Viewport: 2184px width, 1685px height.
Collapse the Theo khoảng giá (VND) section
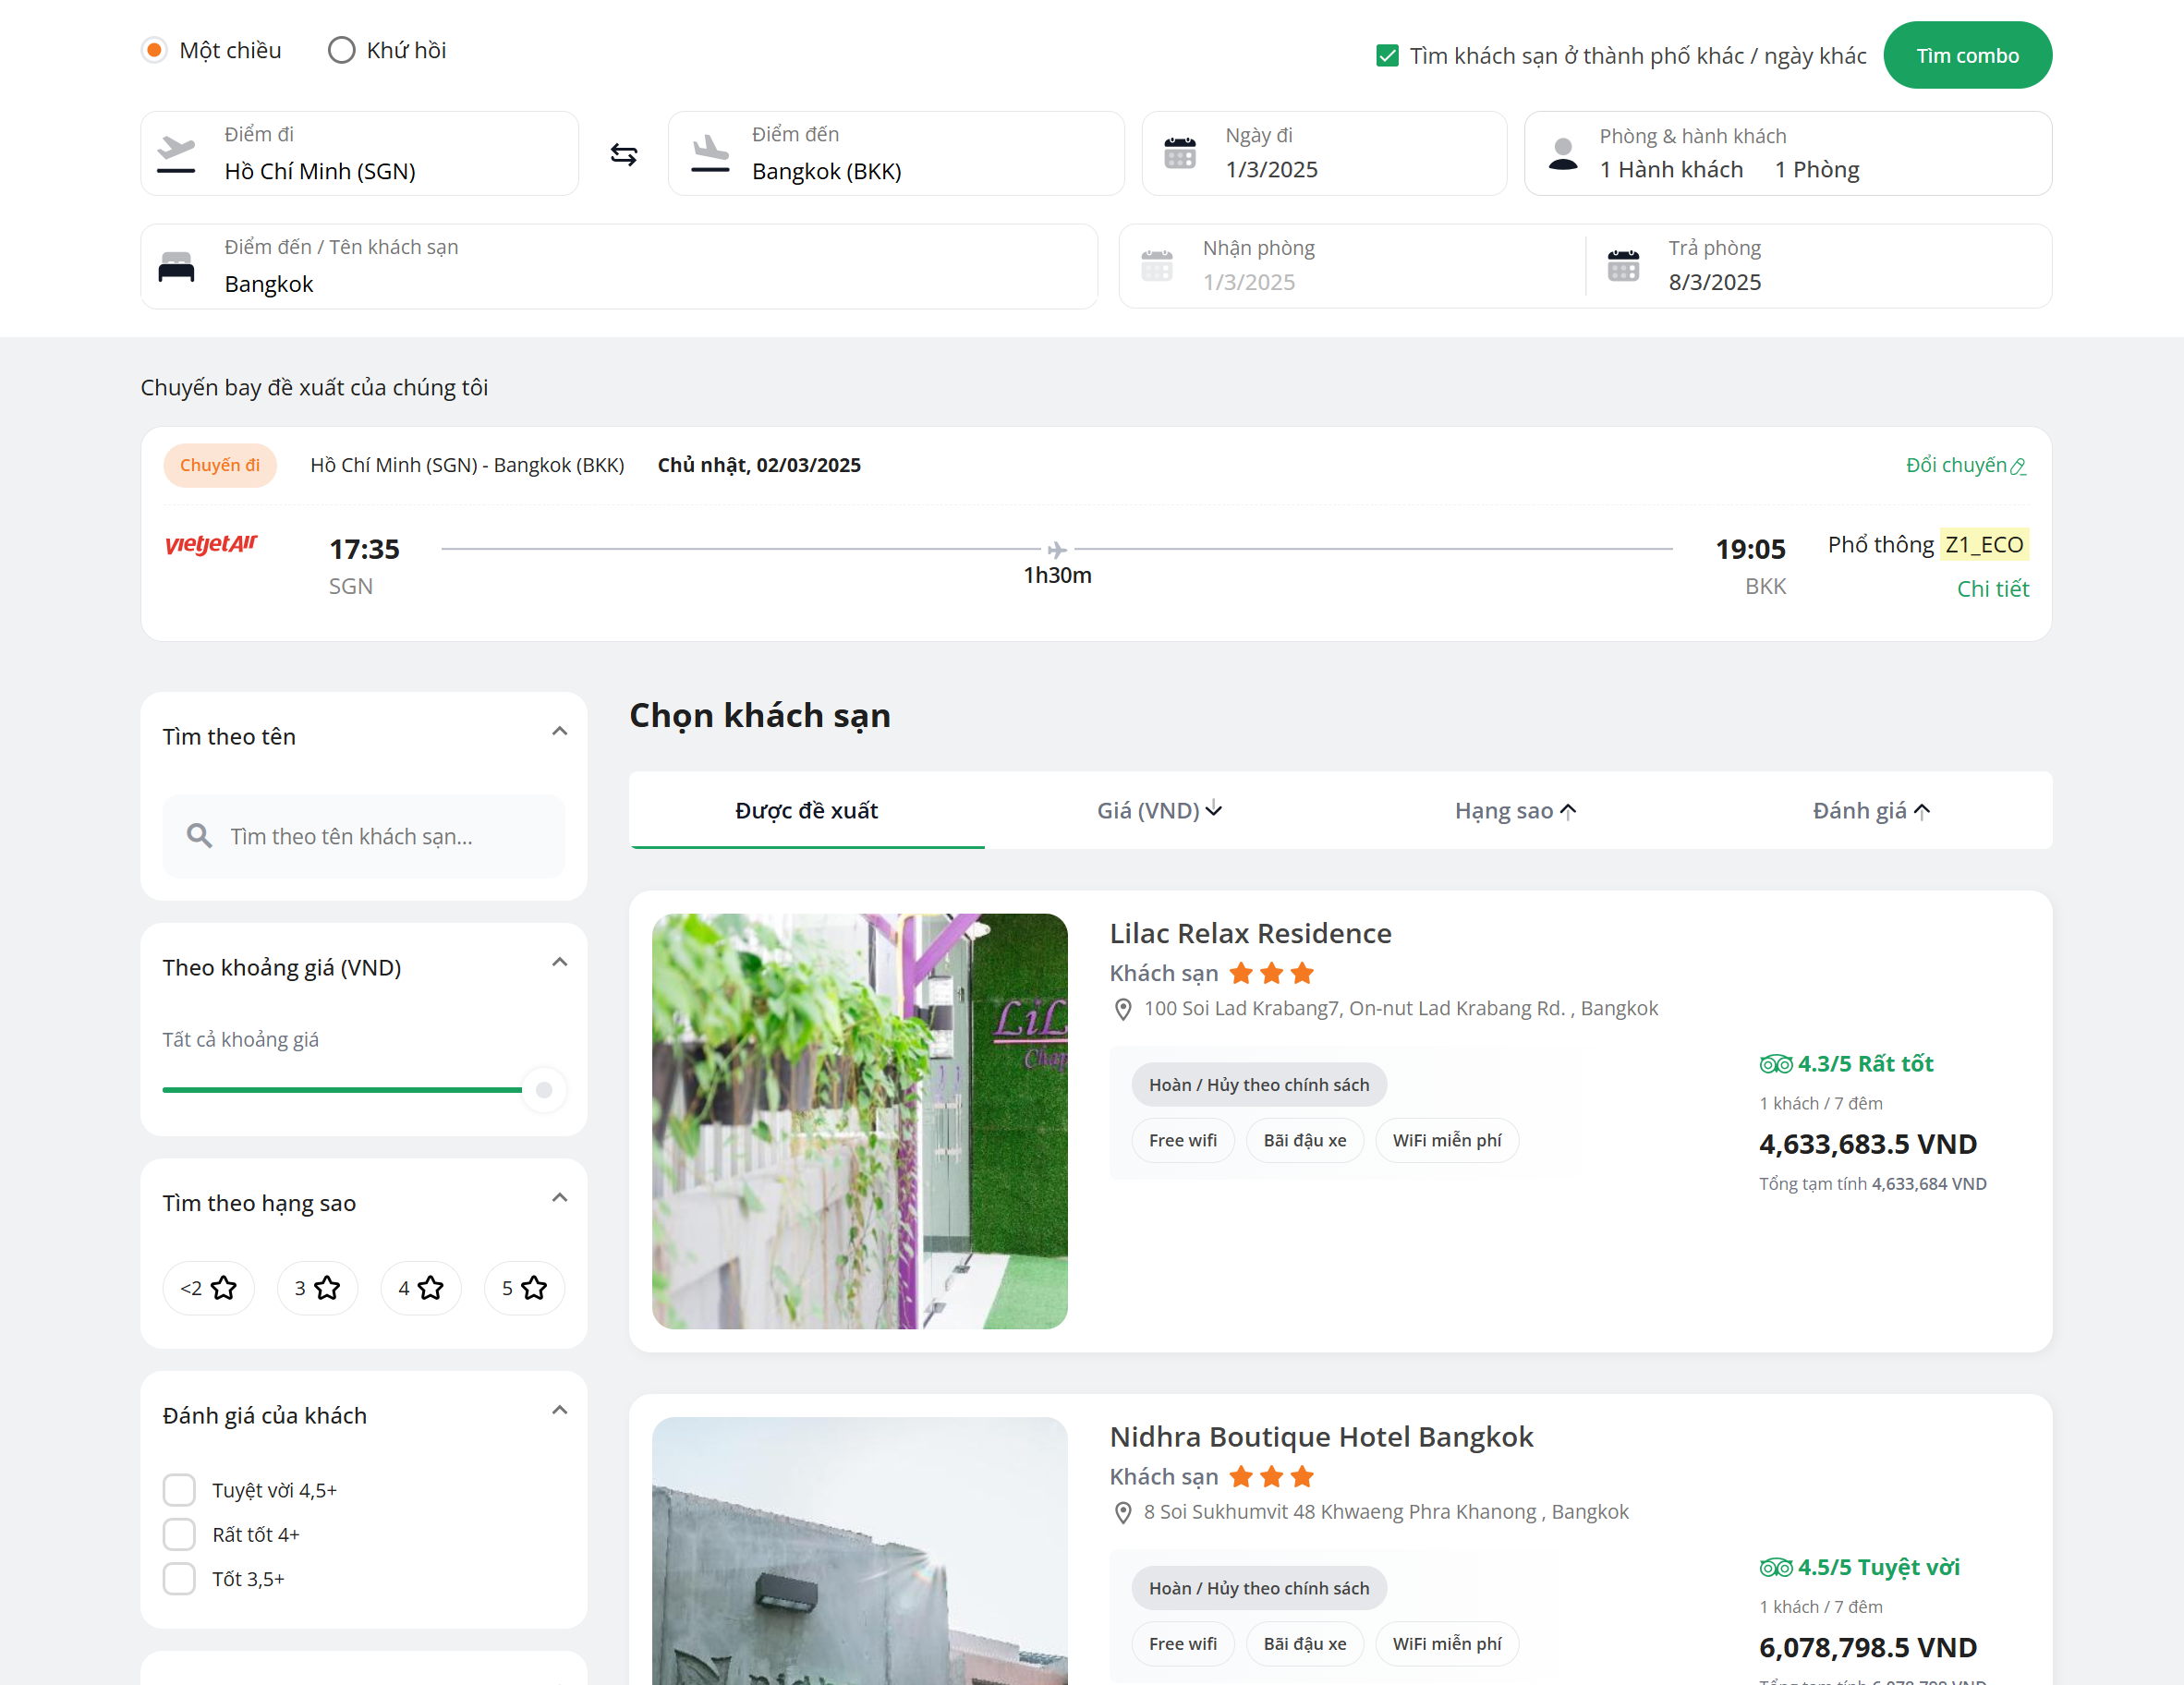[x=560, y=963]
